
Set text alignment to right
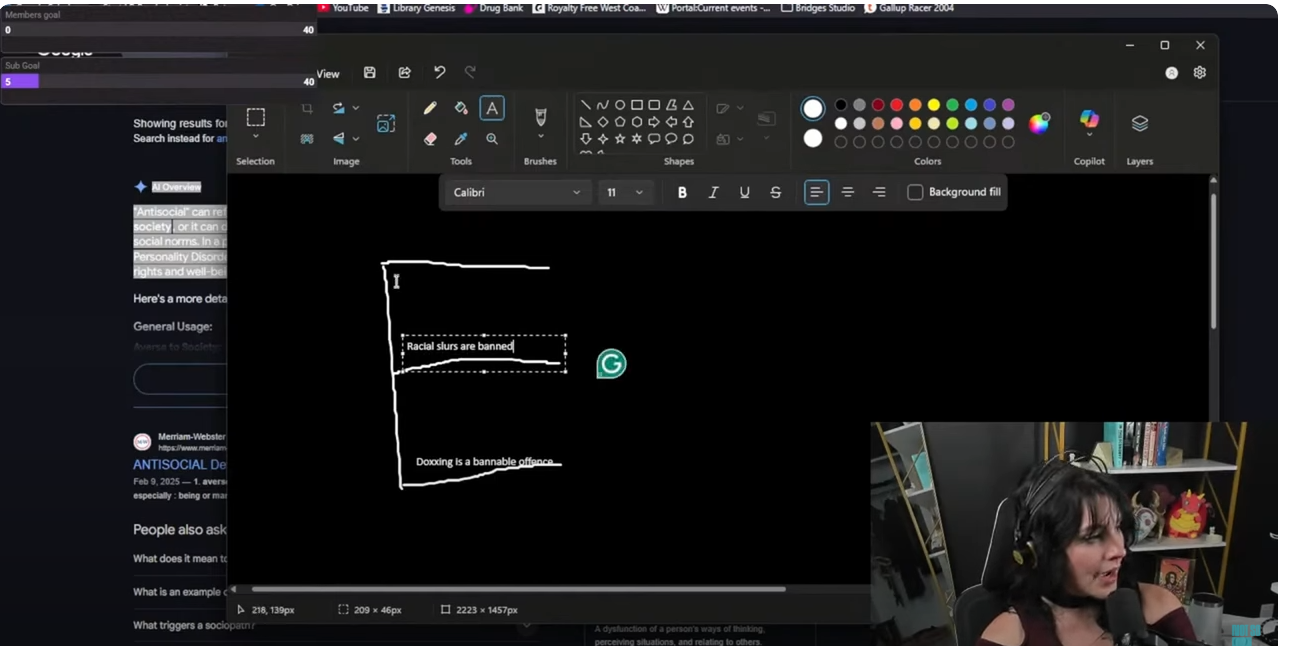tap(879, 192)
